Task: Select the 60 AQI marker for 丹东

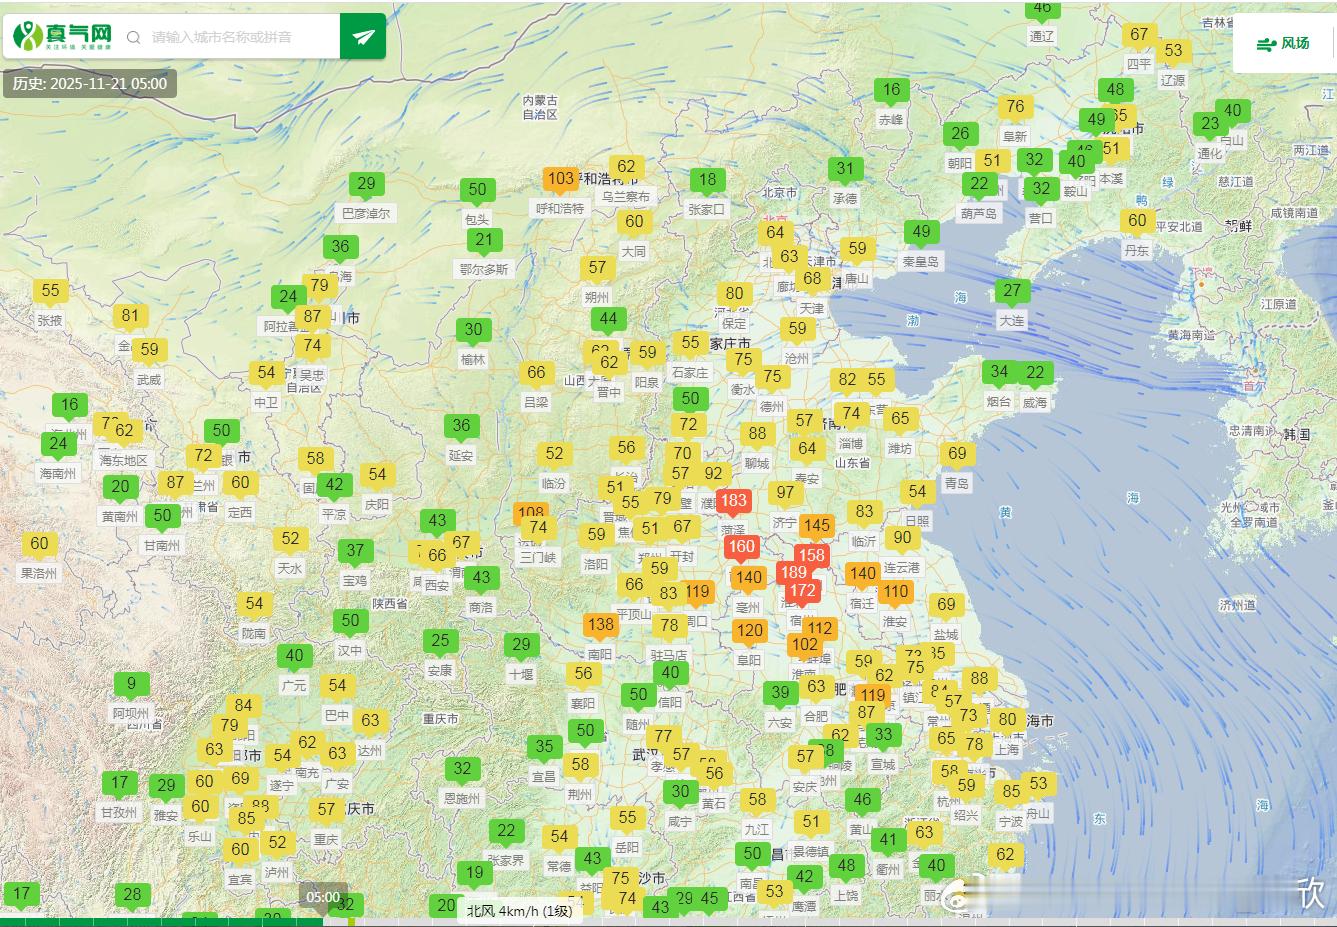Action: click(1138, 221)
